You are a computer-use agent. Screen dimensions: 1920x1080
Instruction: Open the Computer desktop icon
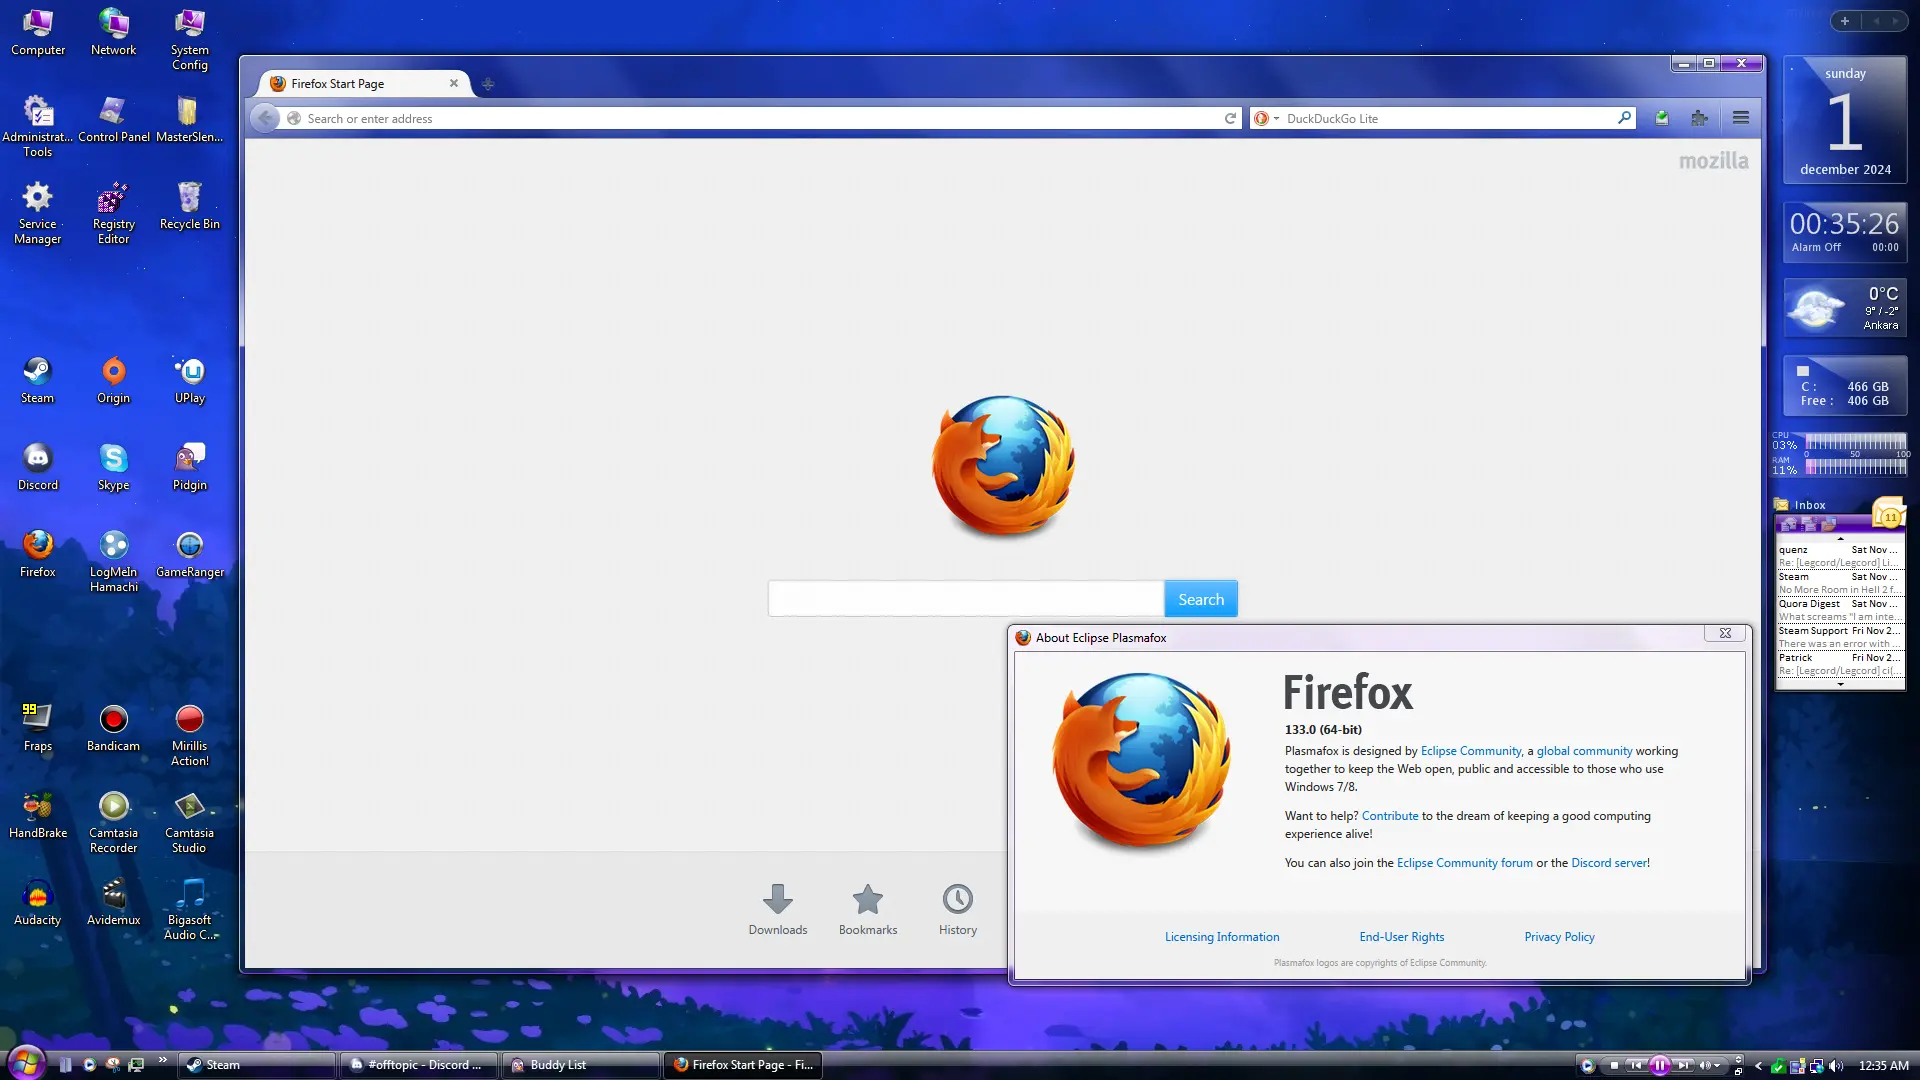click(x=38, y=32)
